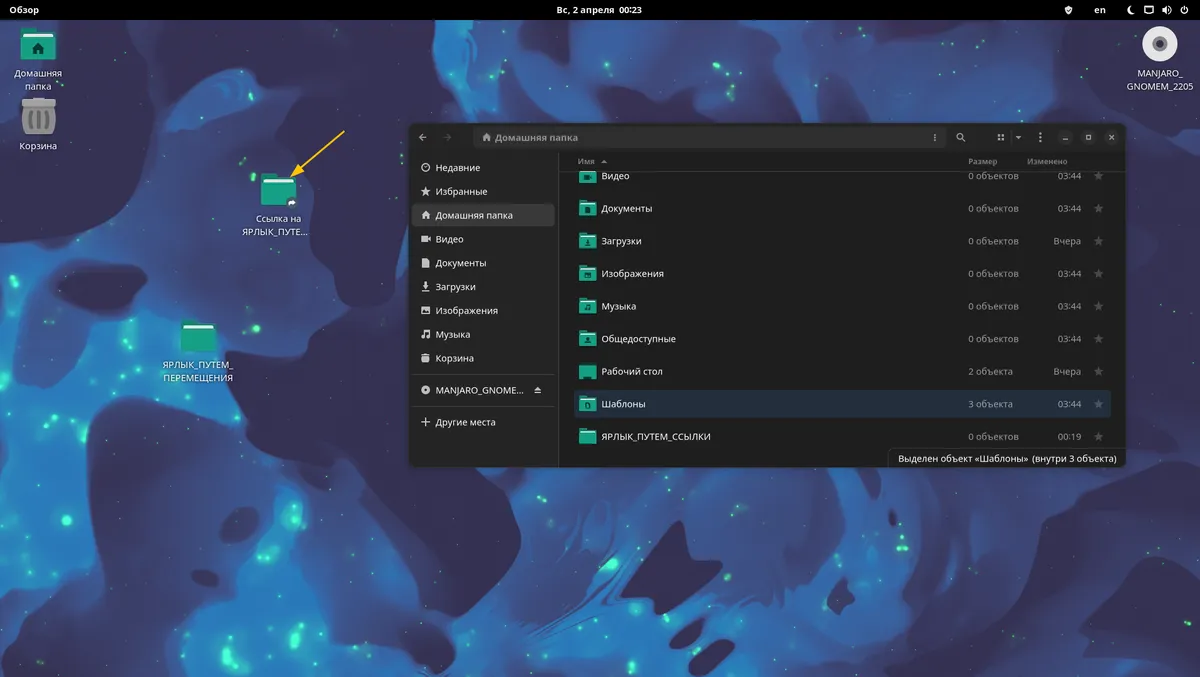Star the Документы folder
Image resolution: width=1200 pixels, height=677 pixels.
coord(1098,209)
